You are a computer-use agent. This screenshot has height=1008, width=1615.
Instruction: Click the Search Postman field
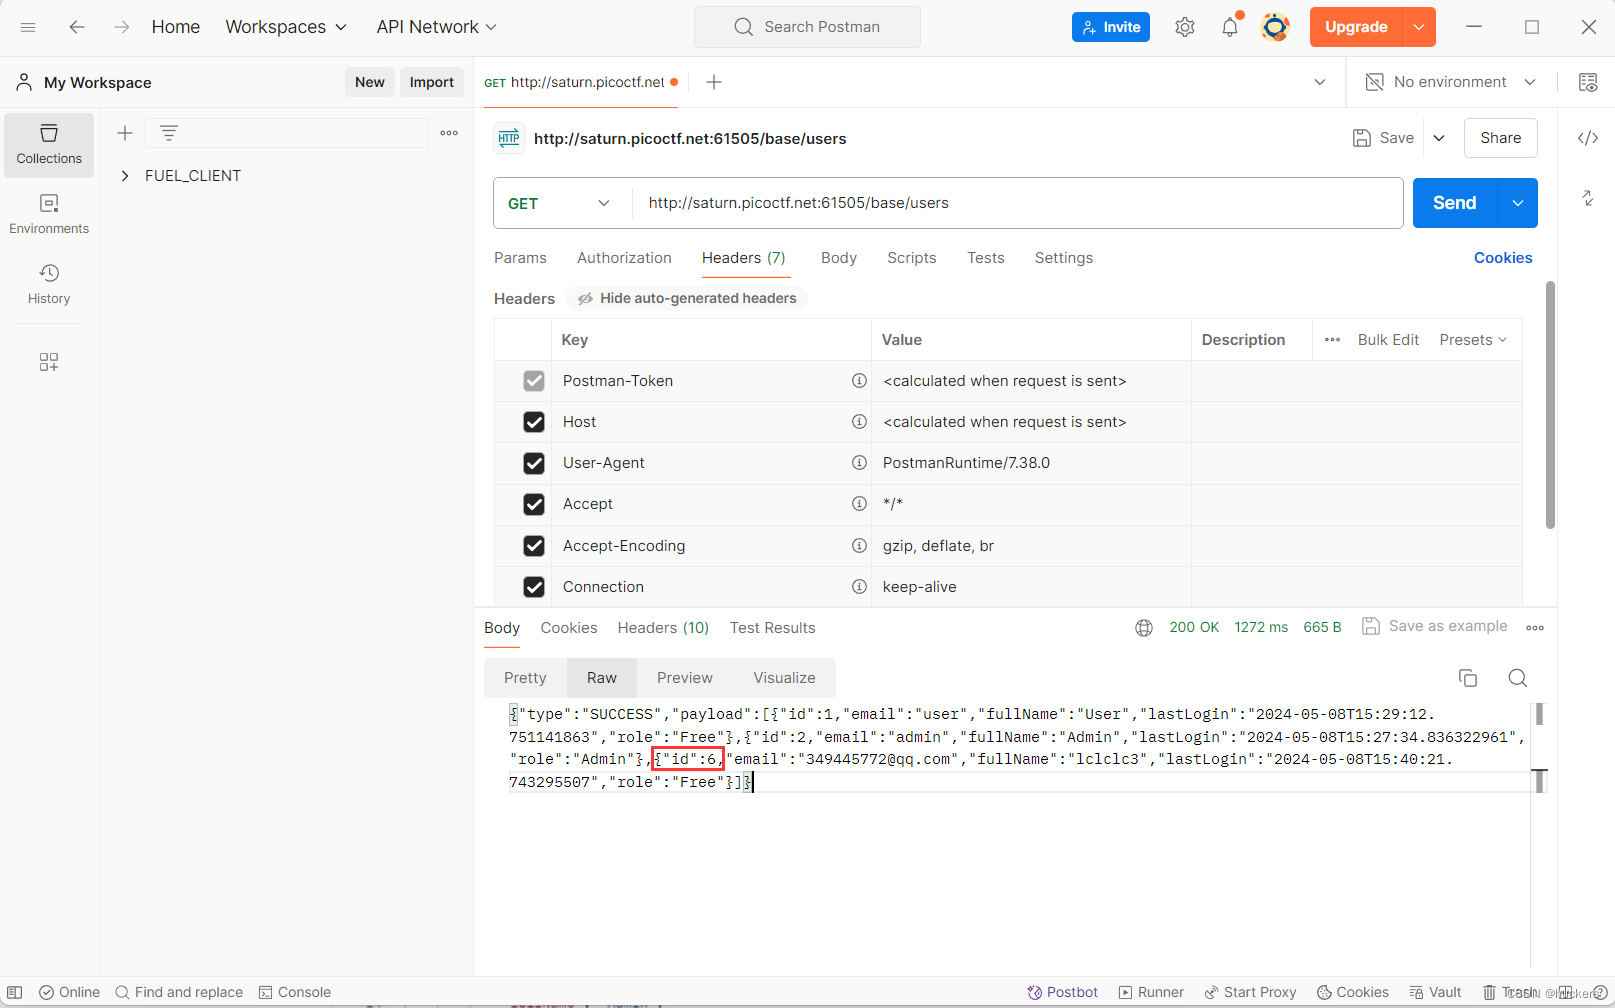(x=807, y=27)
